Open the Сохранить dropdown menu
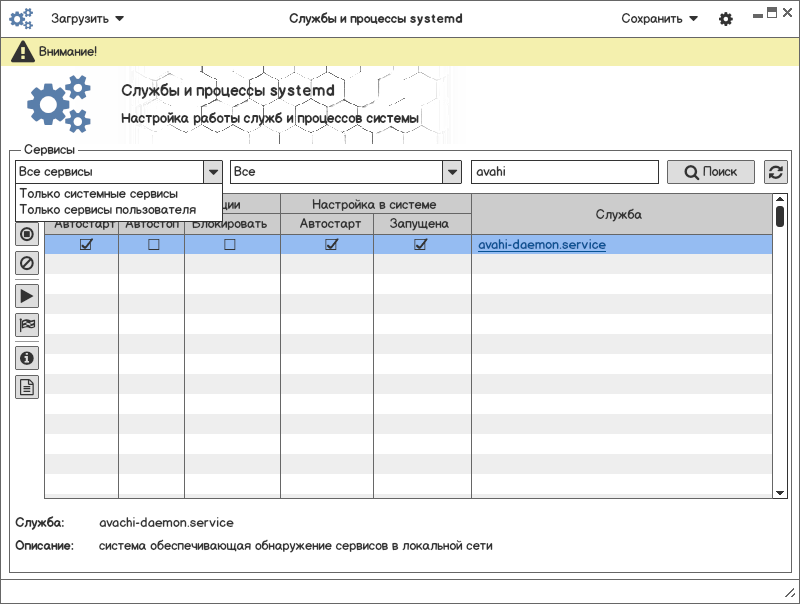 pyautogui.click(x=659, y=18)
